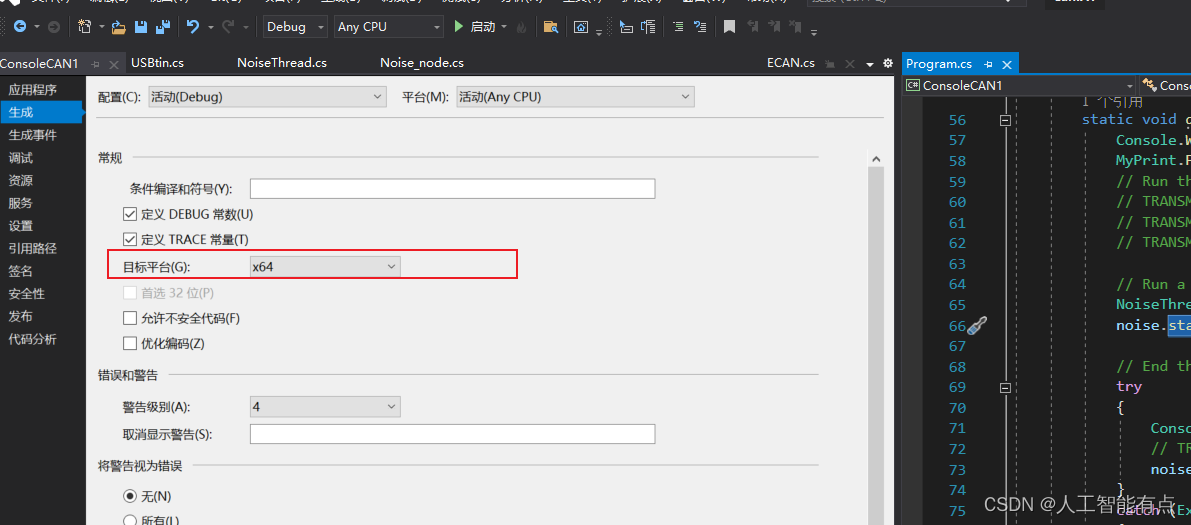Image resolution: width=1191 pixels, height=525 pixels.
Task: Click the Save All icon
Action: pos(162,27)
